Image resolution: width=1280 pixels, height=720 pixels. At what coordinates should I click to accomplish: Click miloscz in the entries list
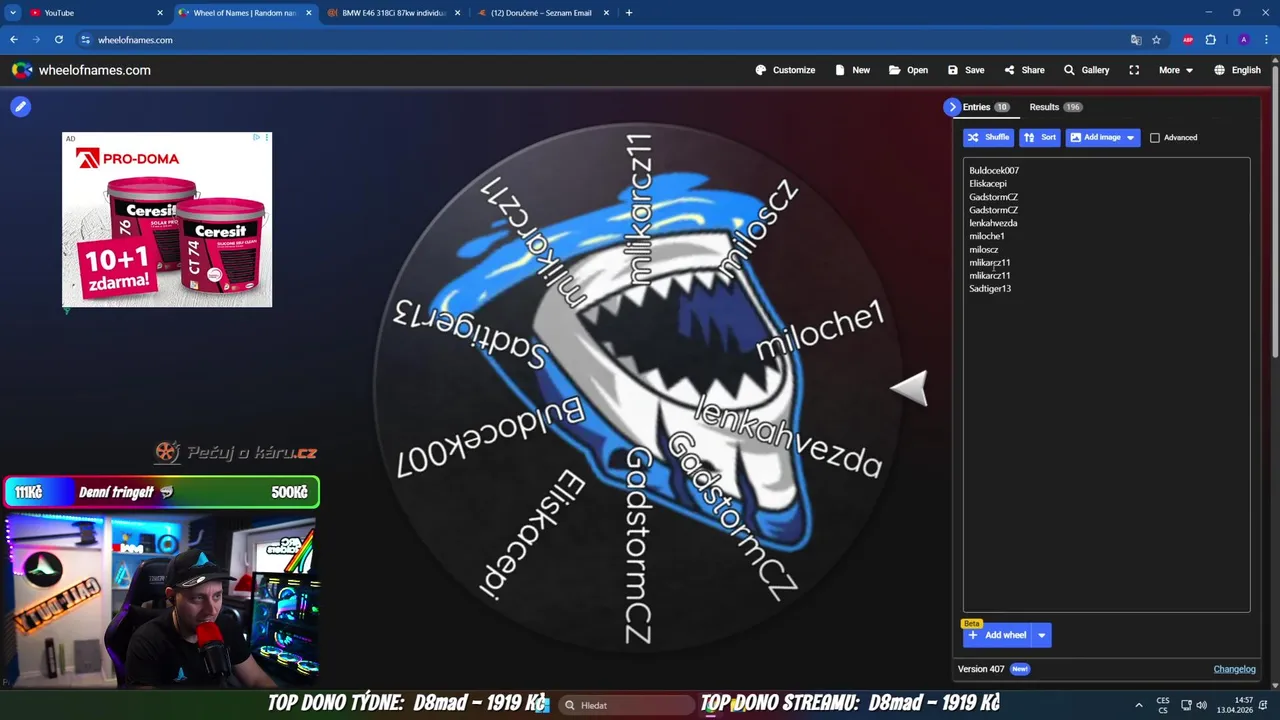coord(983,249)
